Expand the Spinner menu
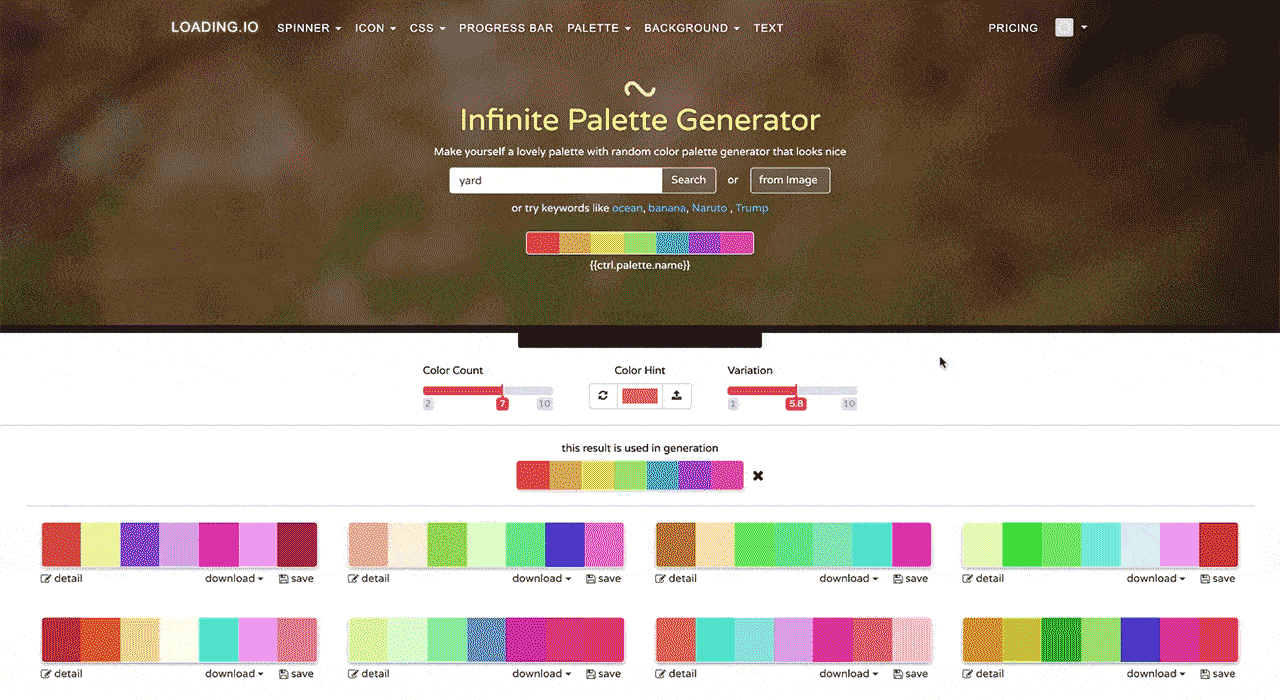 point(309,28)
